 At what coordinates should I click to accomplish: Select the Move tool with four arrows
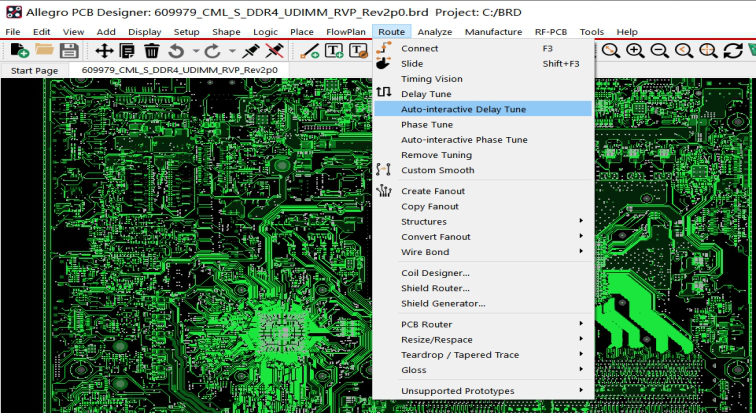pyautogui.click(x=104, y=51)
